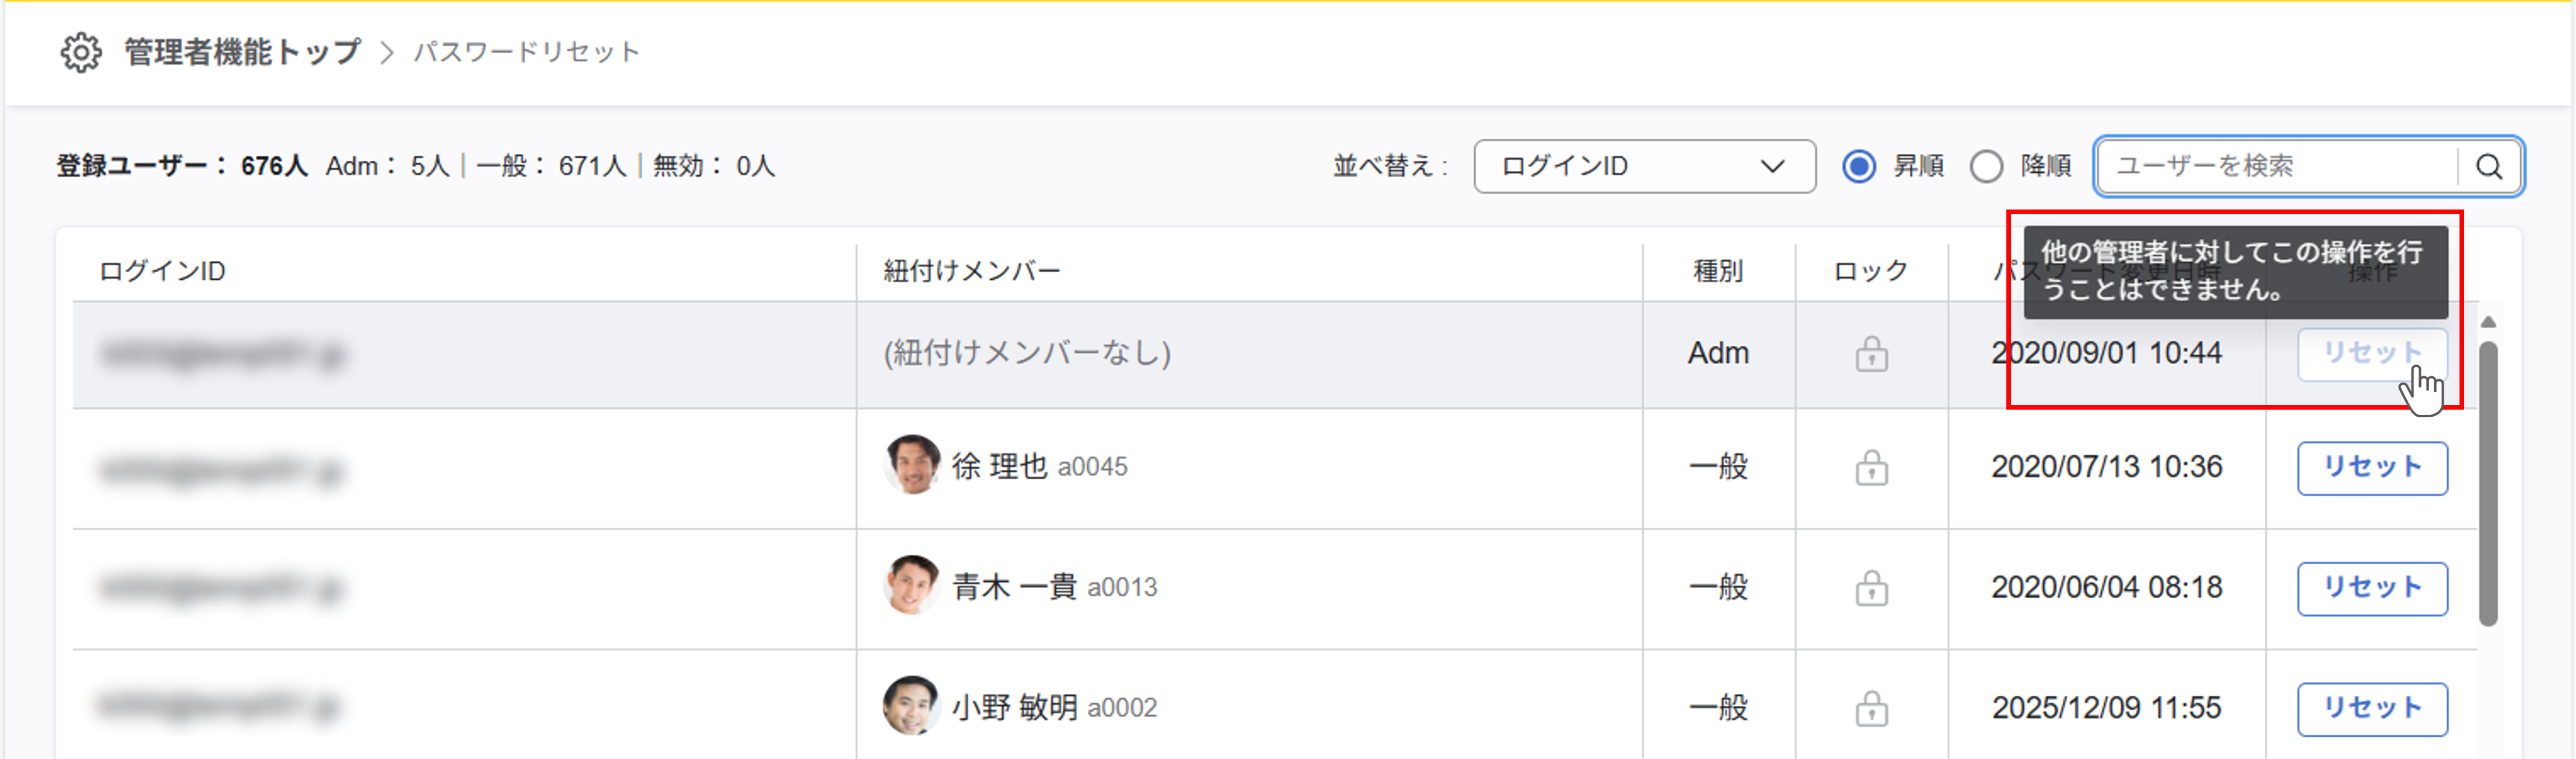Click lock icon for 徐 理也

1871,467
